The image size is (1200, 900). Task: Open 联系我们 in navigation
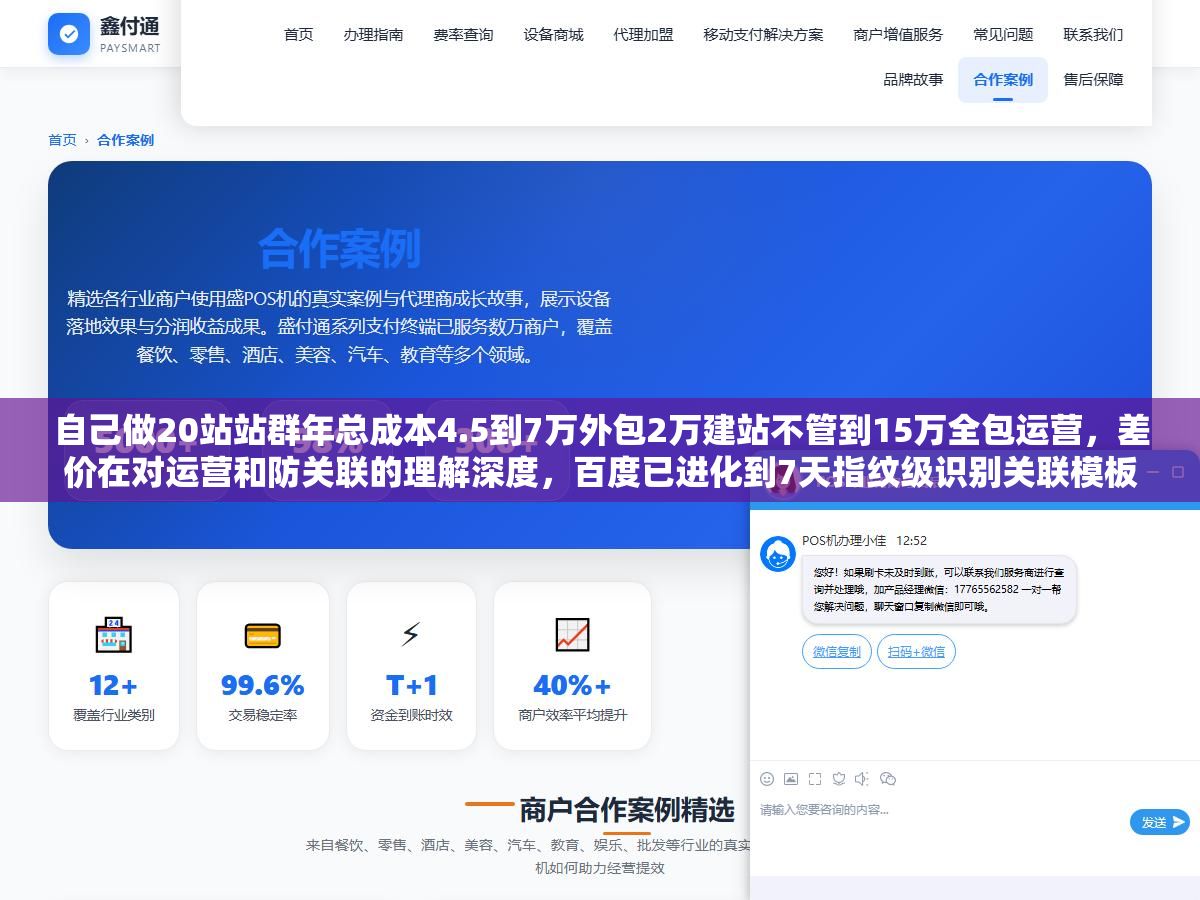(x=1093, y=34)
